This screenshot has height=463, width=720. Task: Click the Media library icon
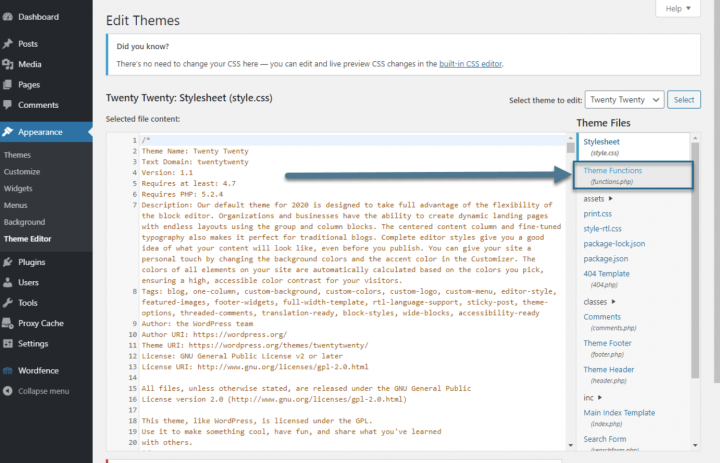coord(7,64)
